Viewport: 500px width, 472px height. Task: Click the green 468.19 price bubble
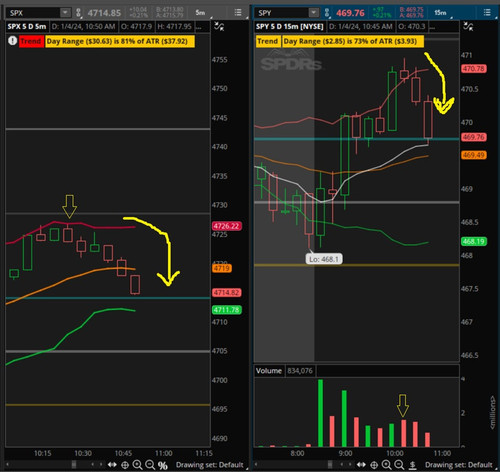(x=474, y=241)
